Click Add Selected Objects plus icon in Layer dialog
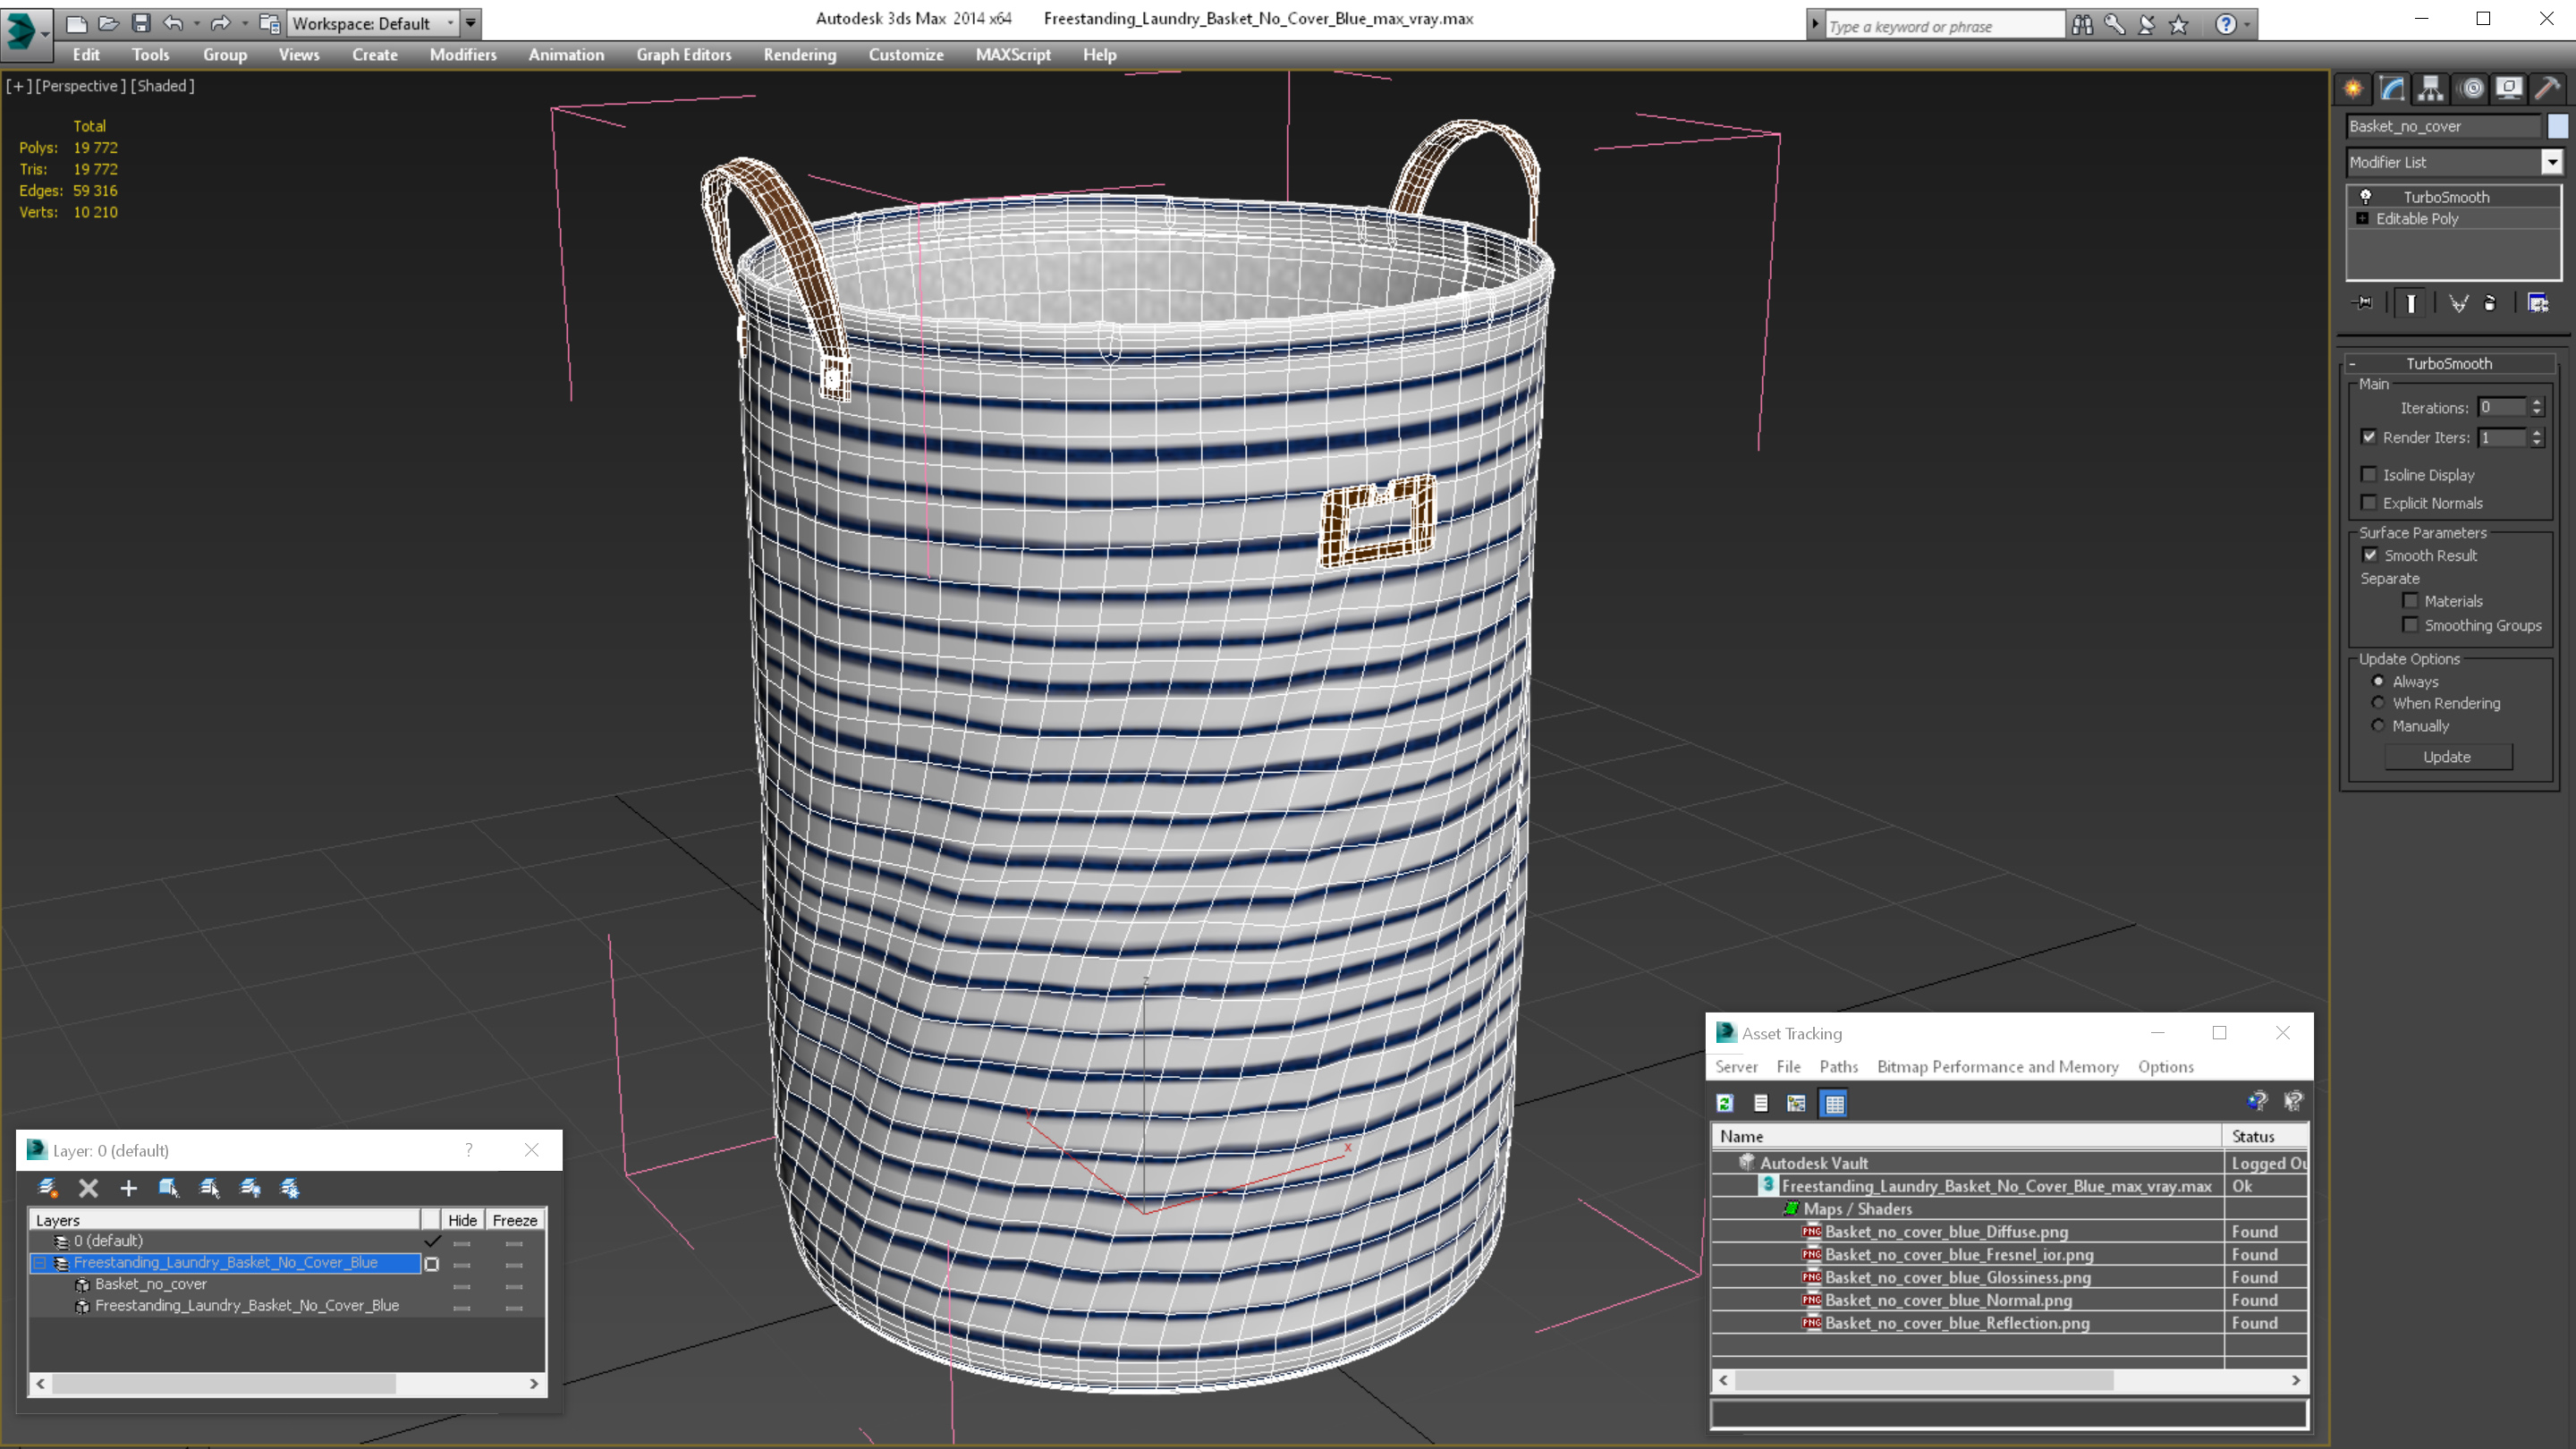The width and height of the screenshot is (2576, 1449). (x=128, y=1188)
